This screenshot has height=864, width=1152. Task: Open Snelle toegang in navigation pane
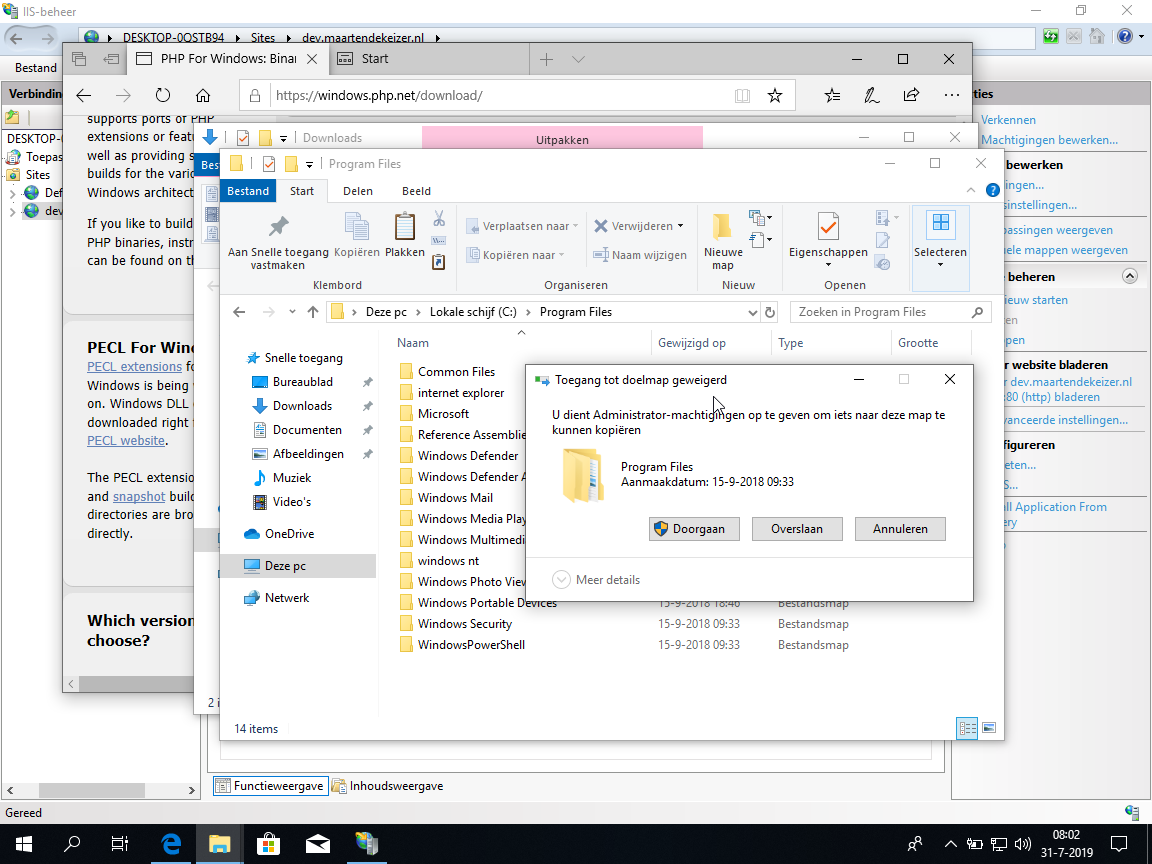[303, 358]
